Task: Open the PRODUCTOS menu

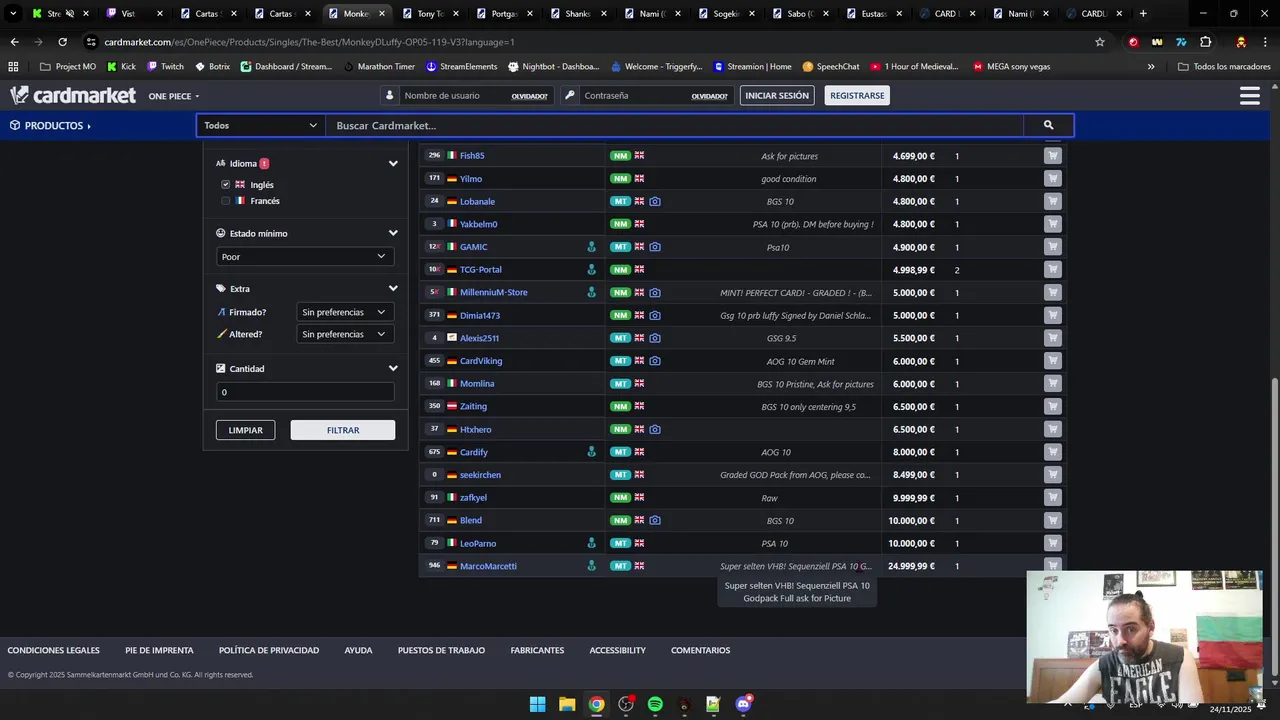Action: 50,126
